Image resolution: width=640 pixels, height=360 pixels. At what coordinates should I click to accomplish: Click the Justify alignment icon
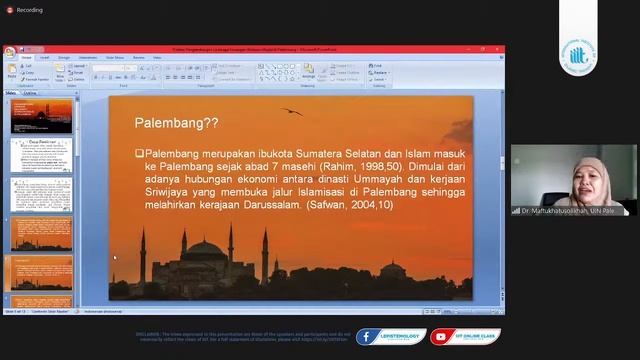click(190, 77)
